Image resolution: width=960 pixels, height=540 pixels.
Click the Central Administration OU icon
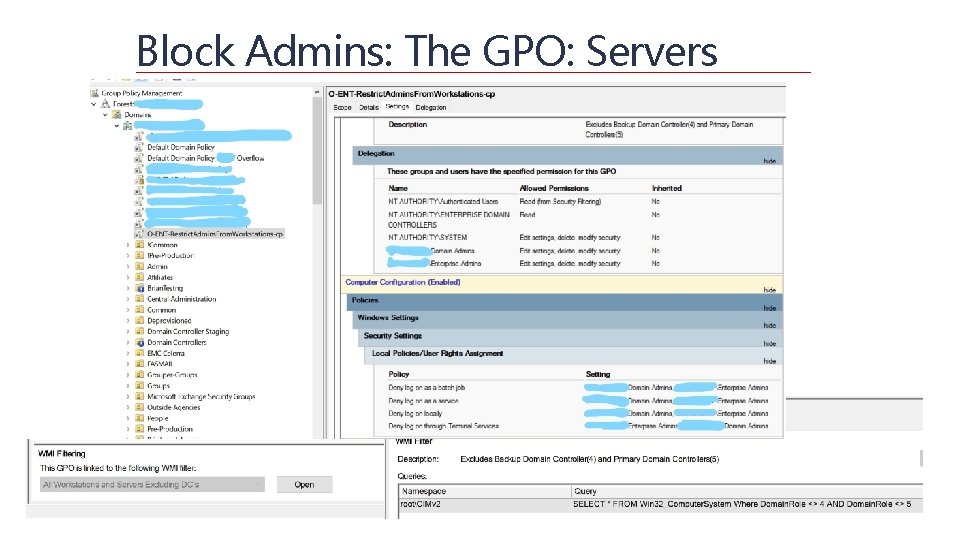pyautogui.click(x=140, y=299)
